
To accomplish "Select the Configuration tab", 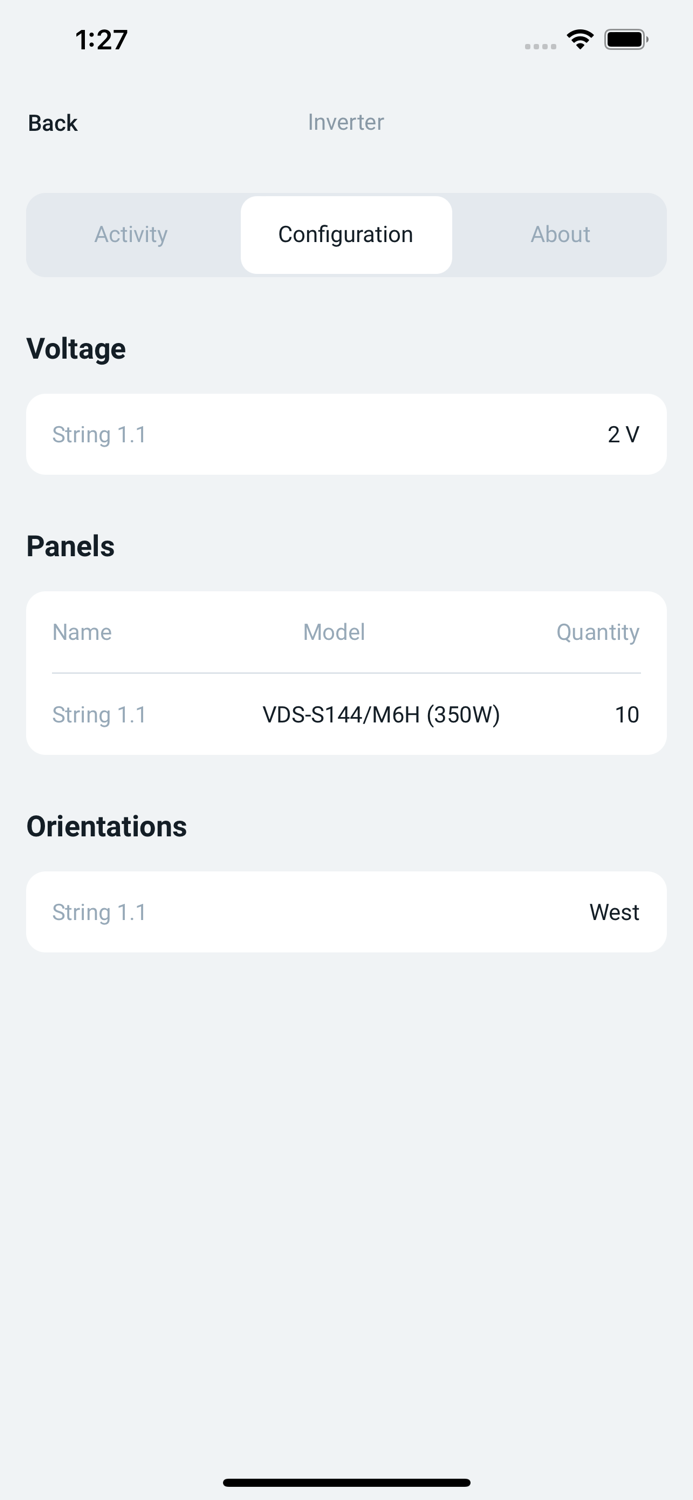I will coord(346,234).
